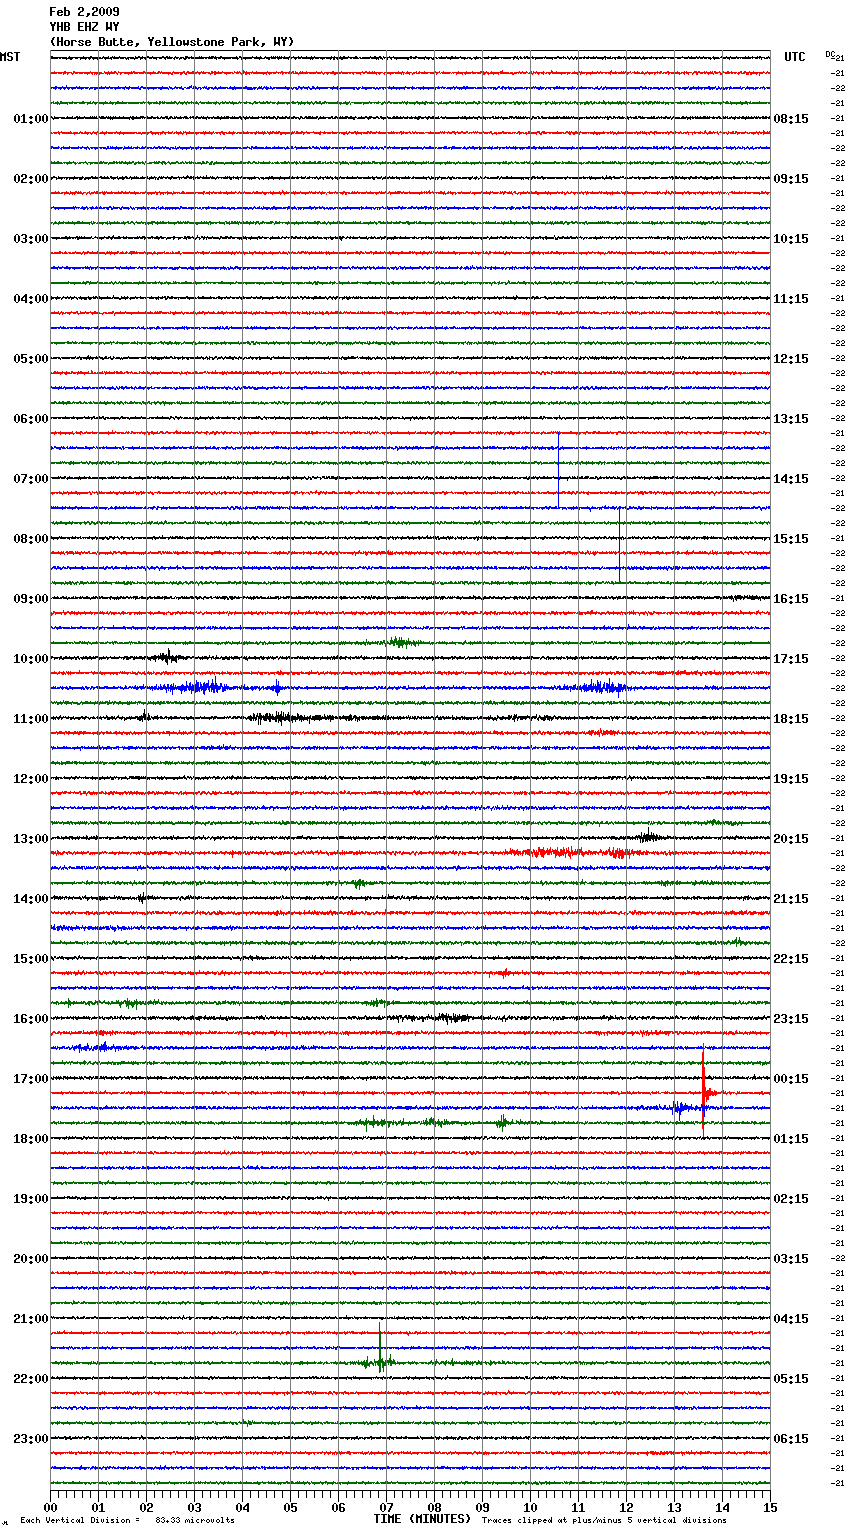Click the 06:15 UTC time label
850x1534 pixels.
[x=791, y=1439]
